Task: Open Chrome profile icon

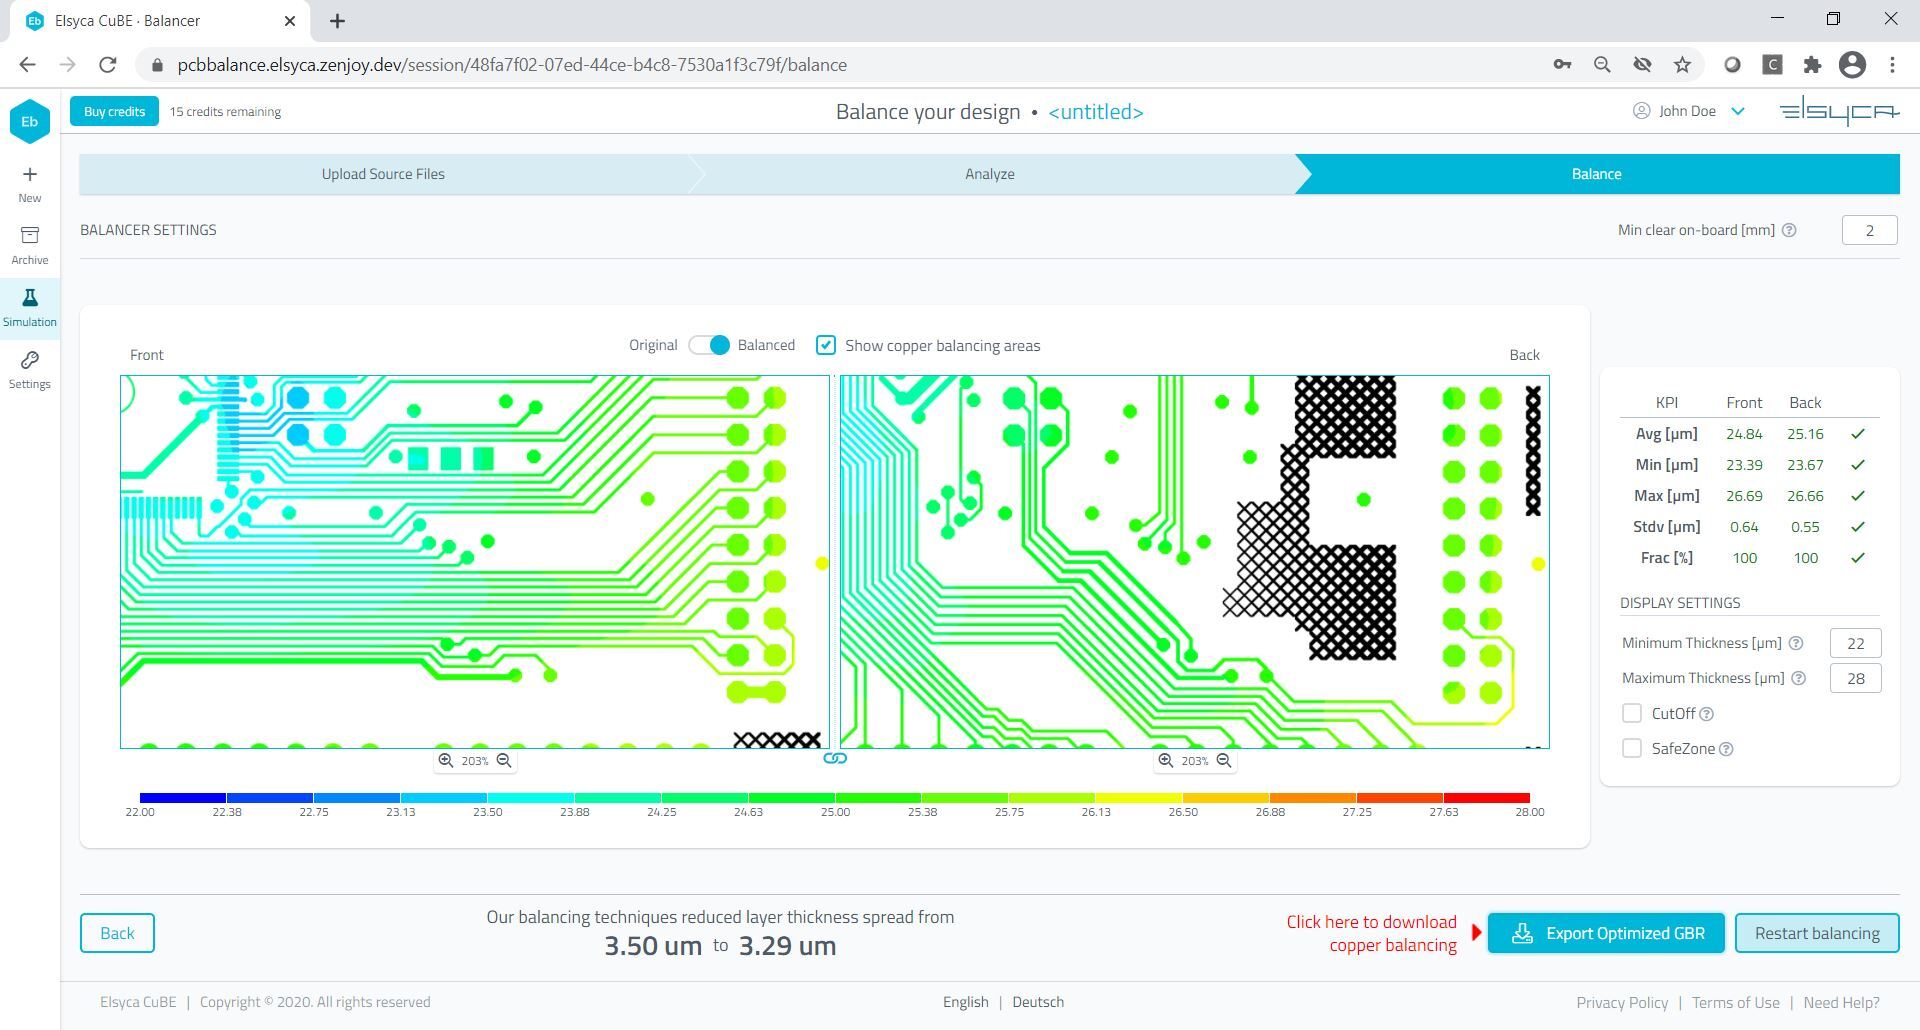Action: click(x=1852, y=65)
